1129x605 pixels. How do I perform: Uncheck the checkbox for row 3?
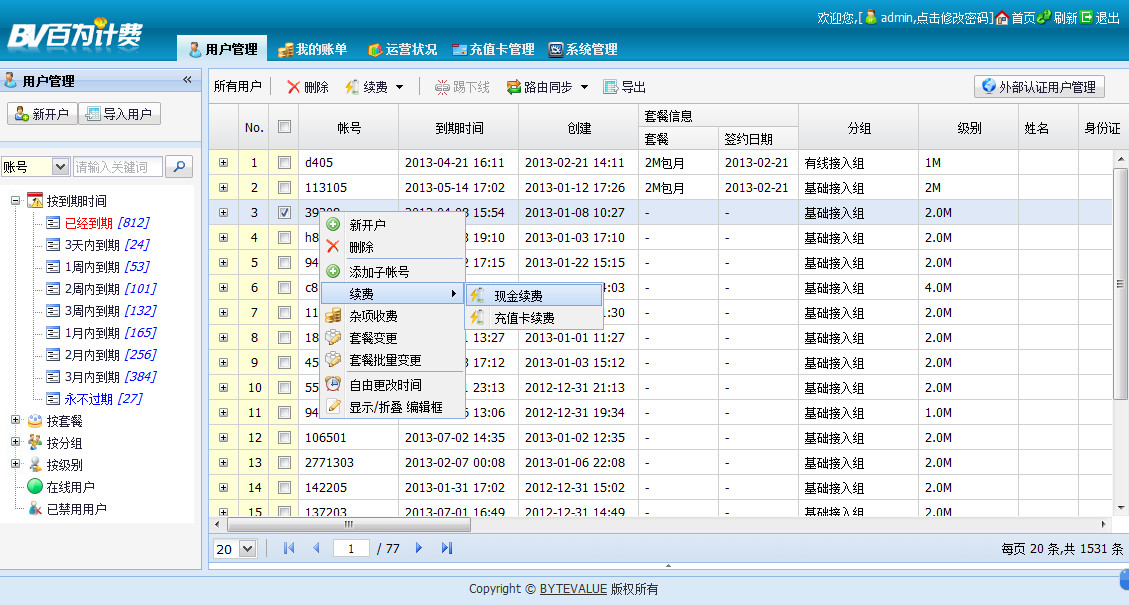pyautogui.click(x=284, y=212)
